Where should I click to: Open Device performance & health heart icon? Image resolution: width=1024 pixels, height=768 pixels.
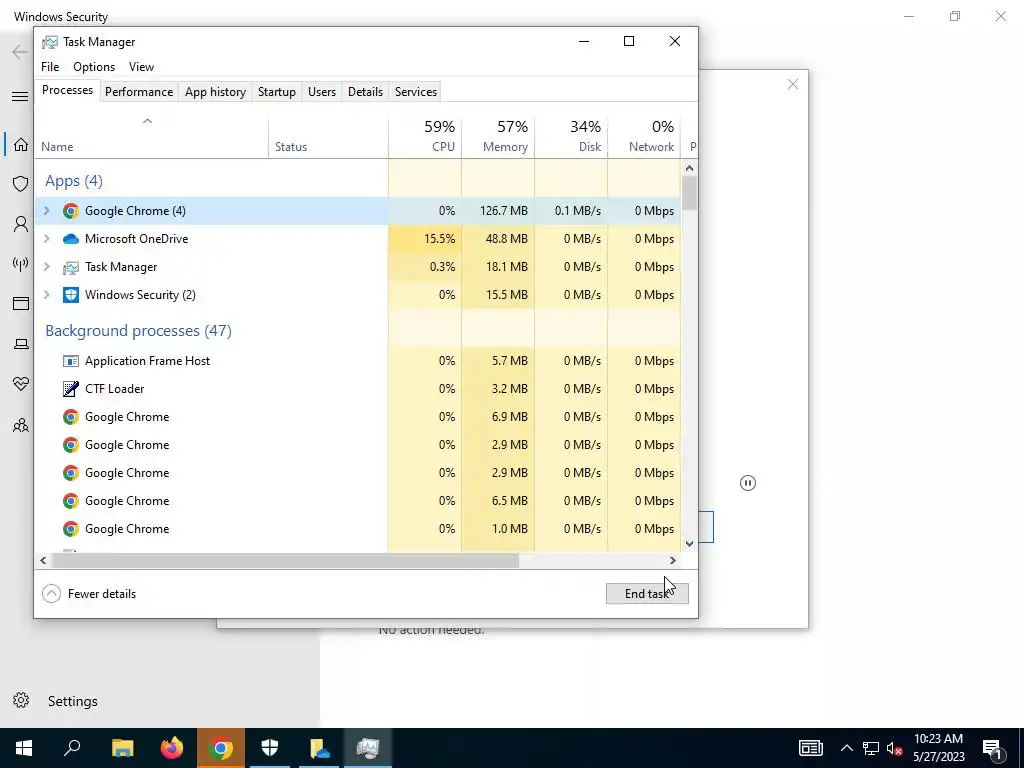pos(21,383)
